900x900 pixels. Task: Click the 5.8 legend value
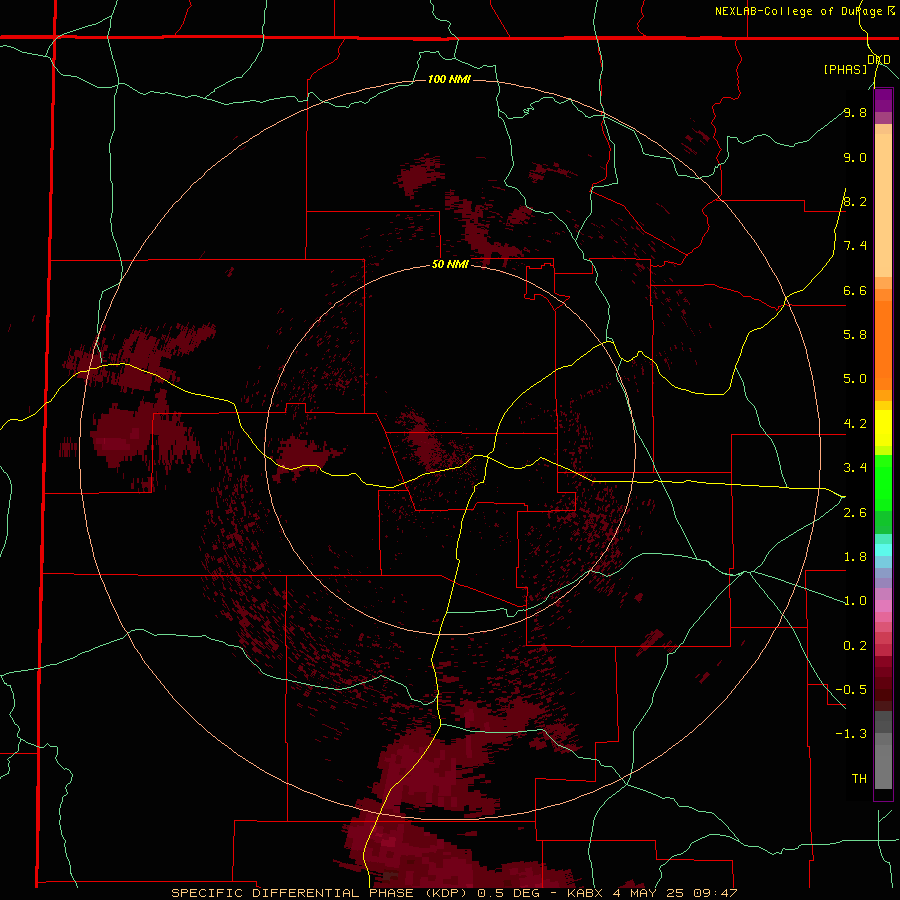point(855,335)
